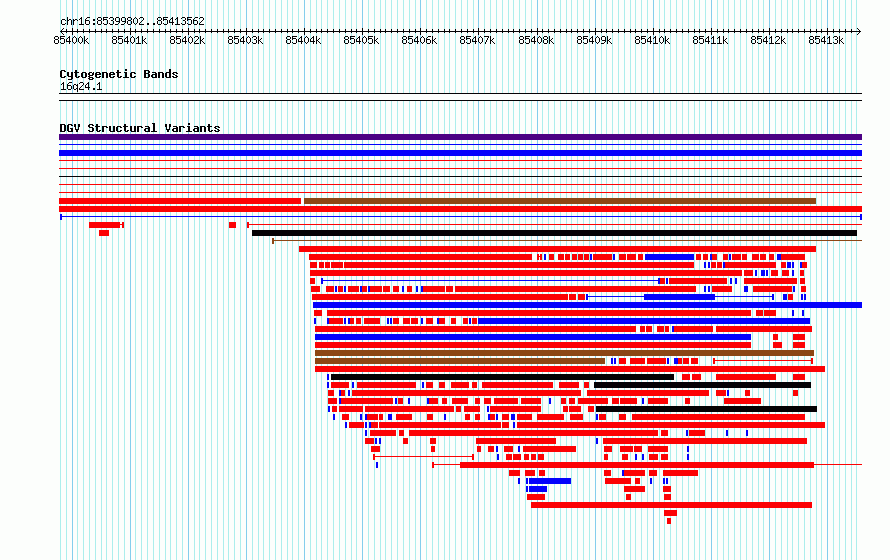Viewport: 890px width, 560px height.
Task: Select the thick blue full-width variant bar
Action: pyautogui.click(x=460, y=153)
